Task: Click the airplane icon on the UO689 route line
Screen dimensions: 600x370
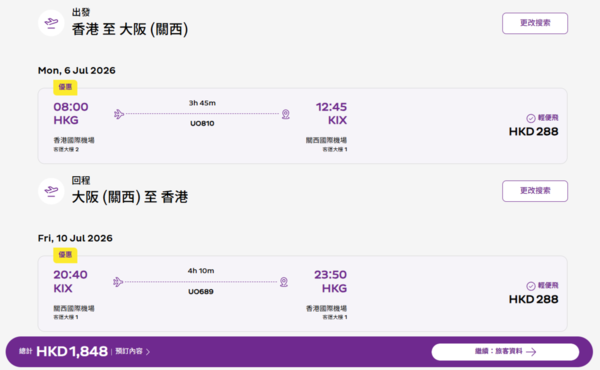Action: point(118,282)
